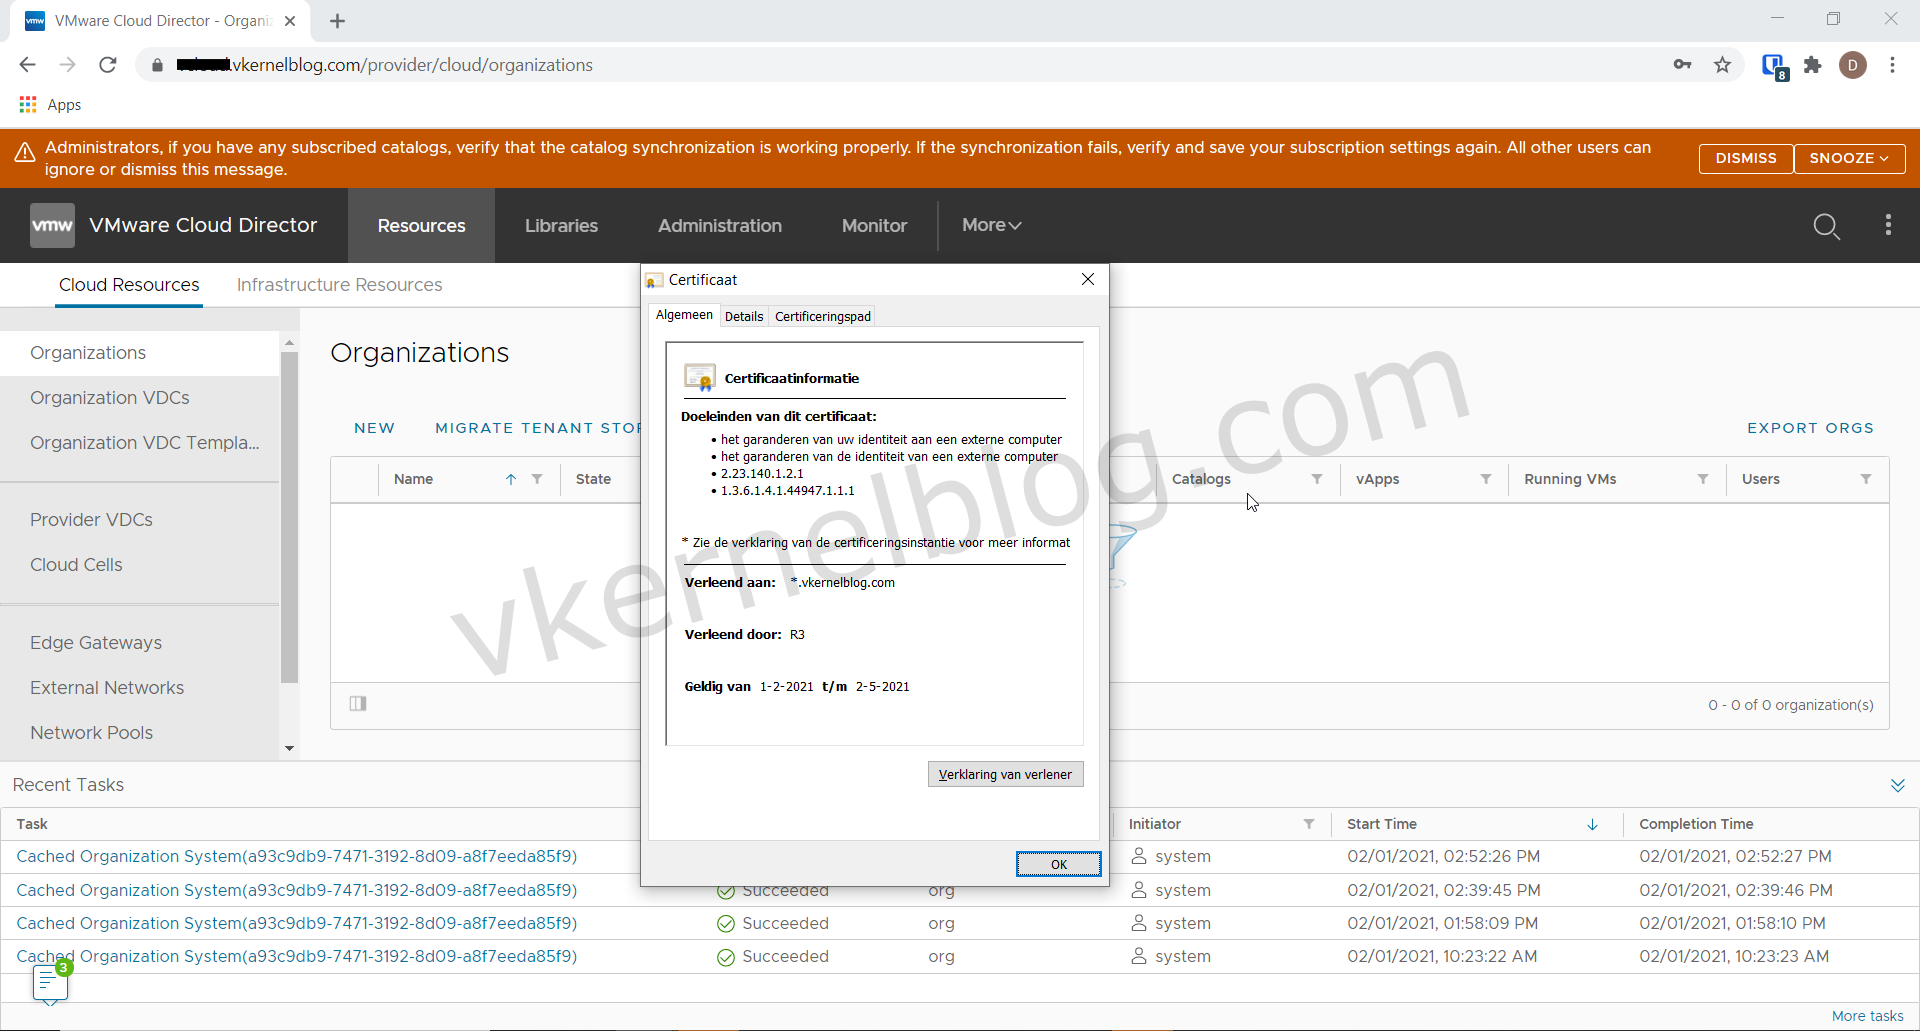
Task: Switch to the Details tab in the Certificaat dialog
Action: coord(743,316)
